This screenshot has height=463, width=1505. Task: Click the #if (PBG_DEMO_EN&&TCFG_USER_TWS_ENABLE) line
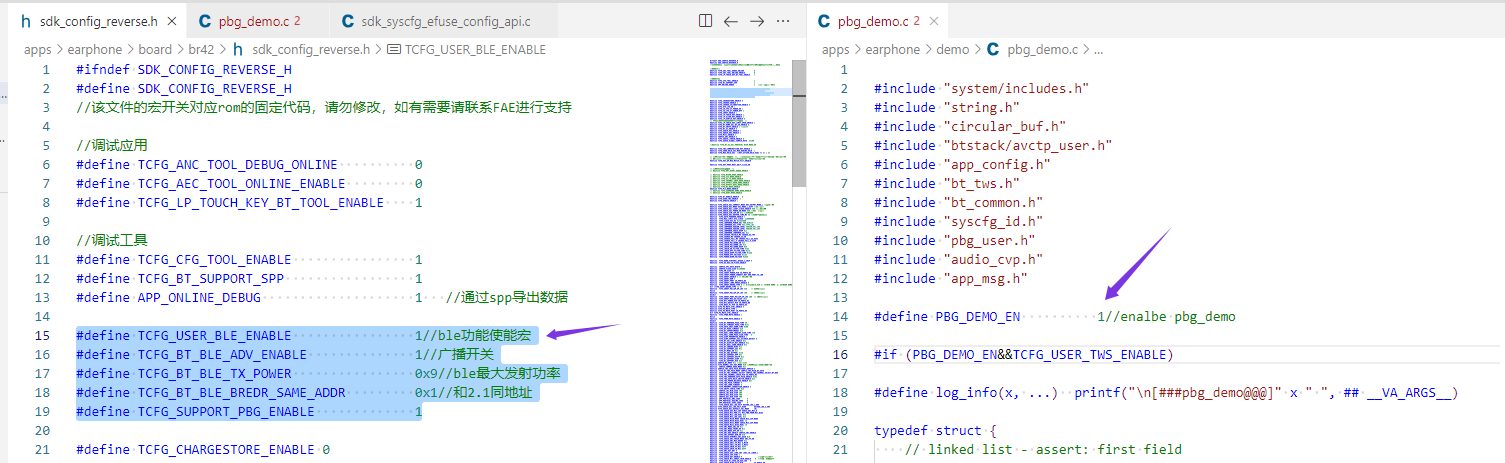coord(1023,354)
